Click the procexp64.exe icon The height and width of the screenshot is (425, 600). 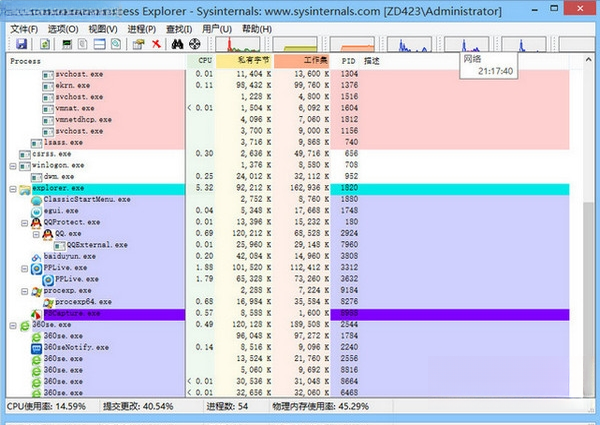(x=48, y=303)
